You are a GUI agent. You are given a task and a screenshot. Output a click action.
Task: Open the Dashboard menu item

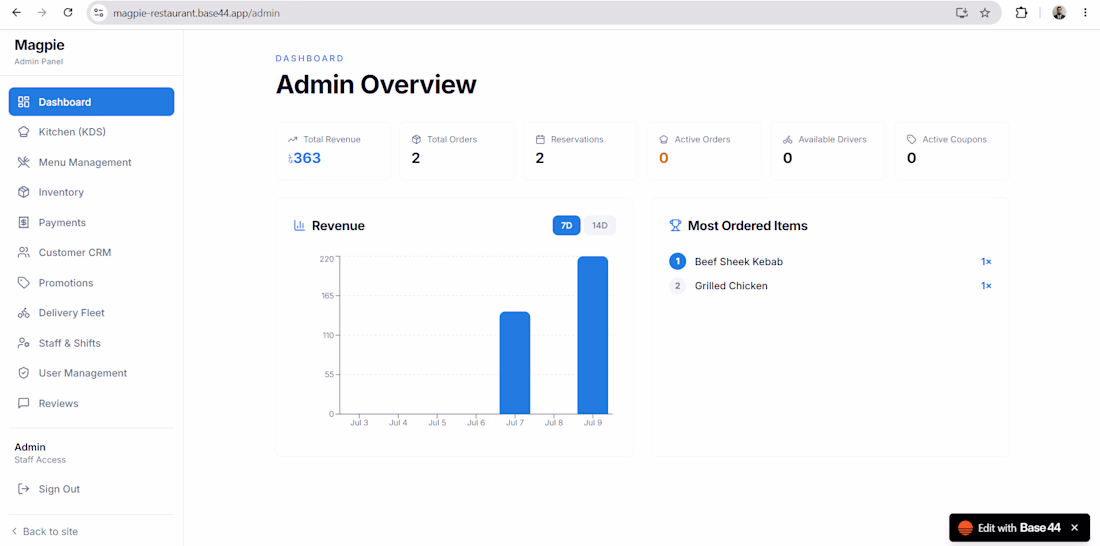point(91,102)
